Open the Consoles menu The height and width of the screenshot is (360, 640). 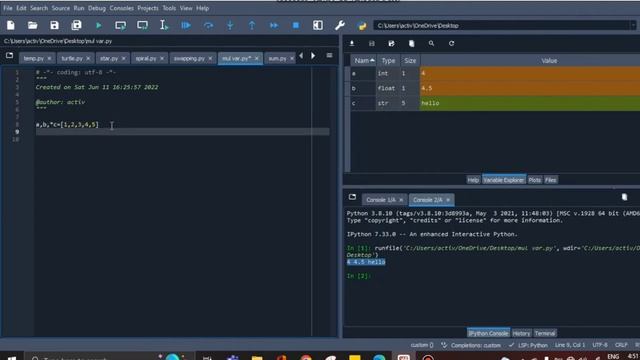[121, 8]
